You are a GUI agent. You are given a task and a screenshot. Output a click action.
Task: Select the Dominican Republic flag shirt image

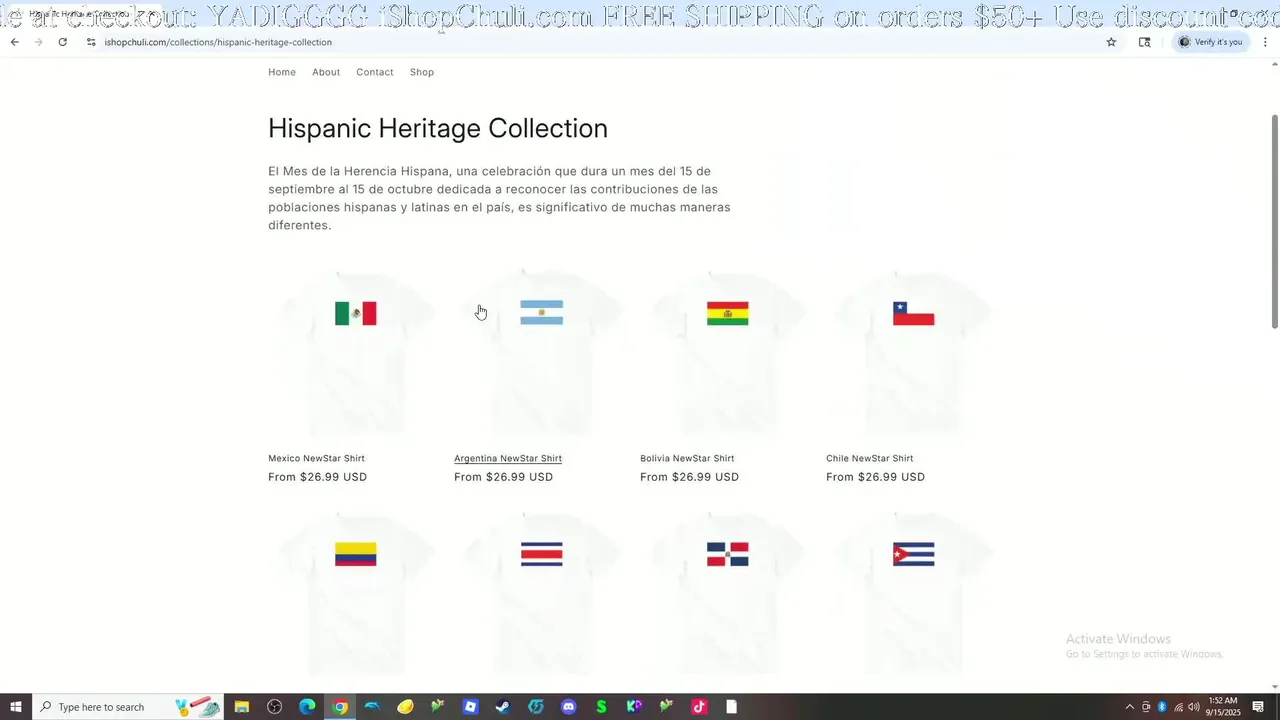pos(727,595)
